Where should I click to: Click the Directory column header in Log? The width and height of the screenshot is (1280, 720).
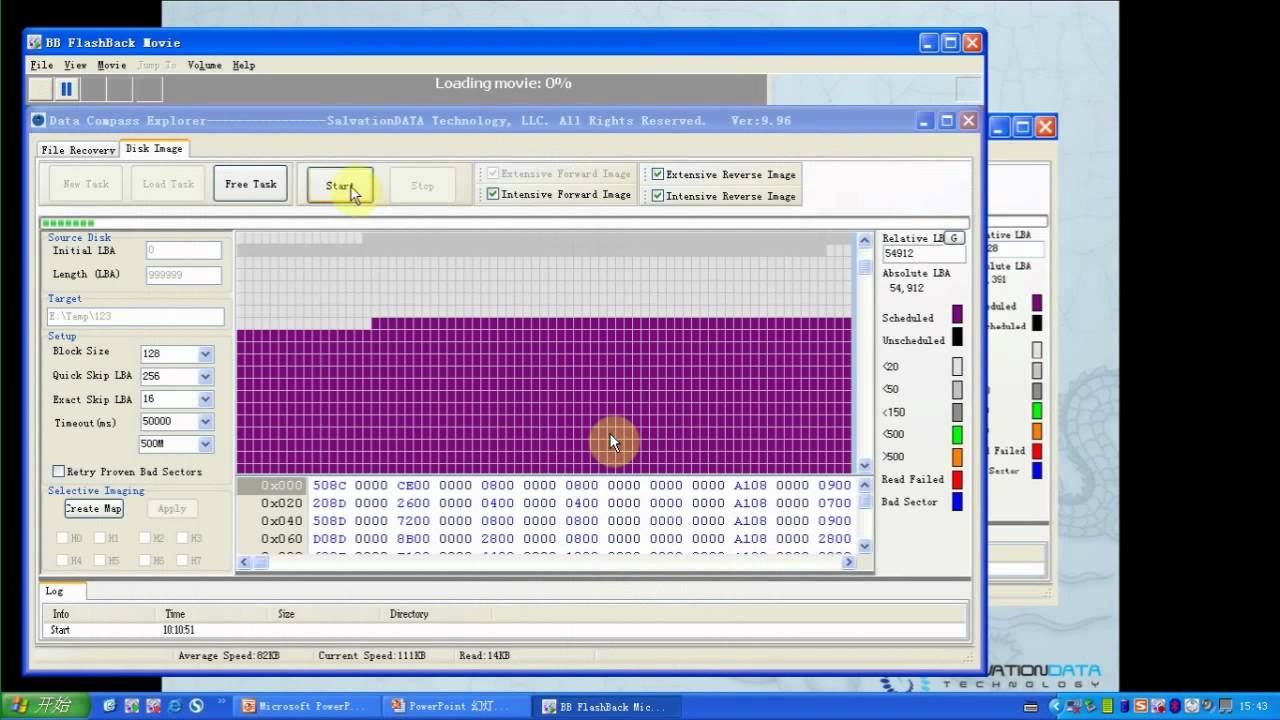point(409,614)
